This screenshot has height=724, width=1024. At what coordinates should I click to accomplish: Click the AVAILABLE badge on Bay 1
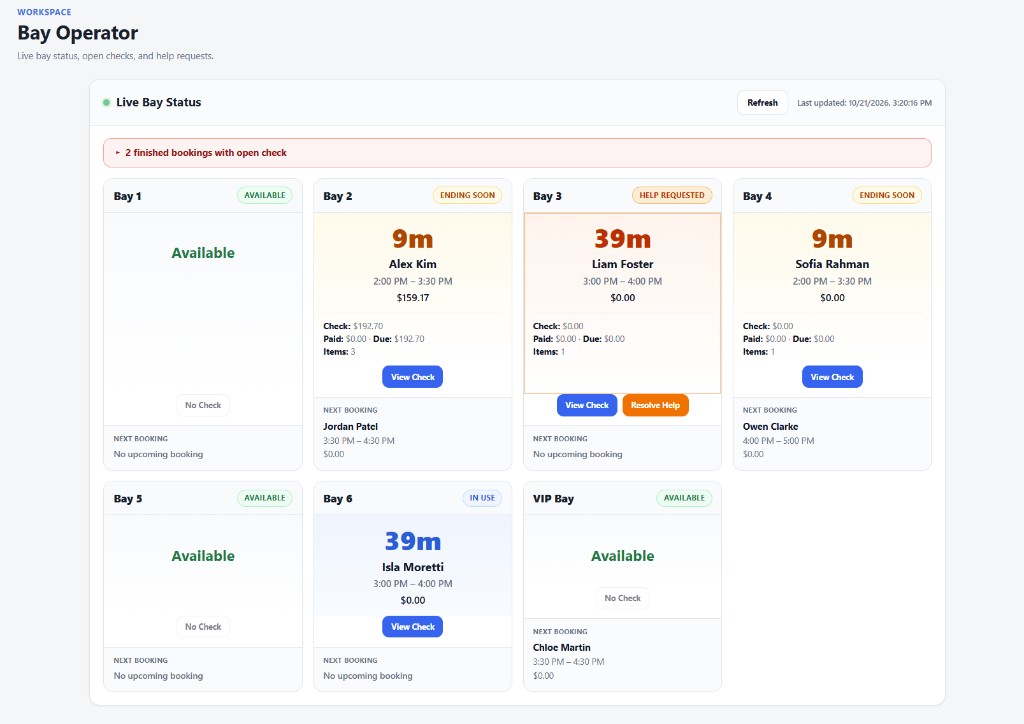click(264, 195)
